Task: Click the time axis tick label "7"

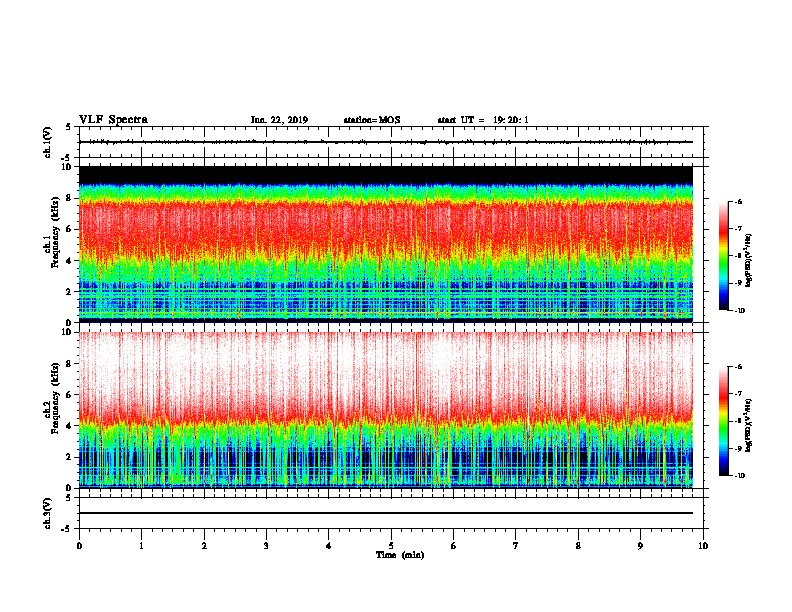Action: (516, 546)
